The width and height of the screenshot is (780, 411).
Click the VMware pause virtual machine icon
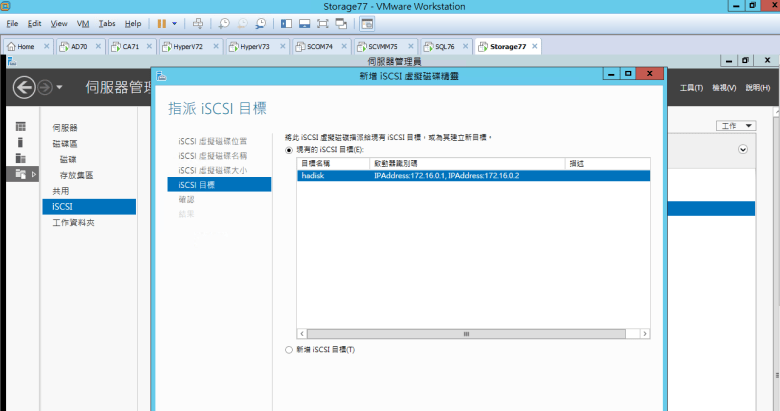(162, 23)
